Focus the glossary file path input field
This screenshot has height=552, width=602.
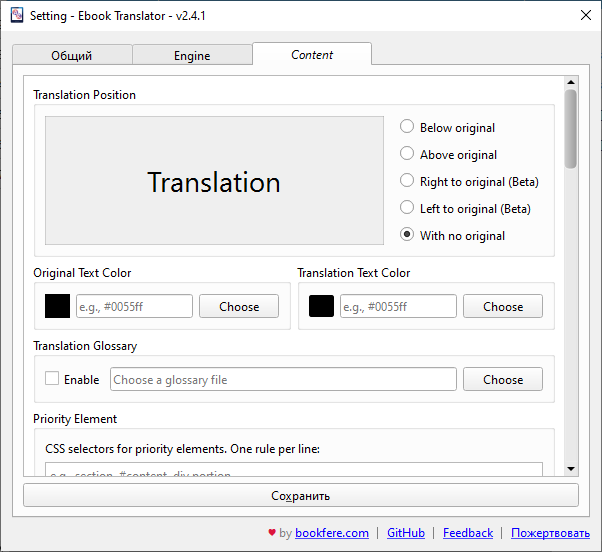pos(283,379)
